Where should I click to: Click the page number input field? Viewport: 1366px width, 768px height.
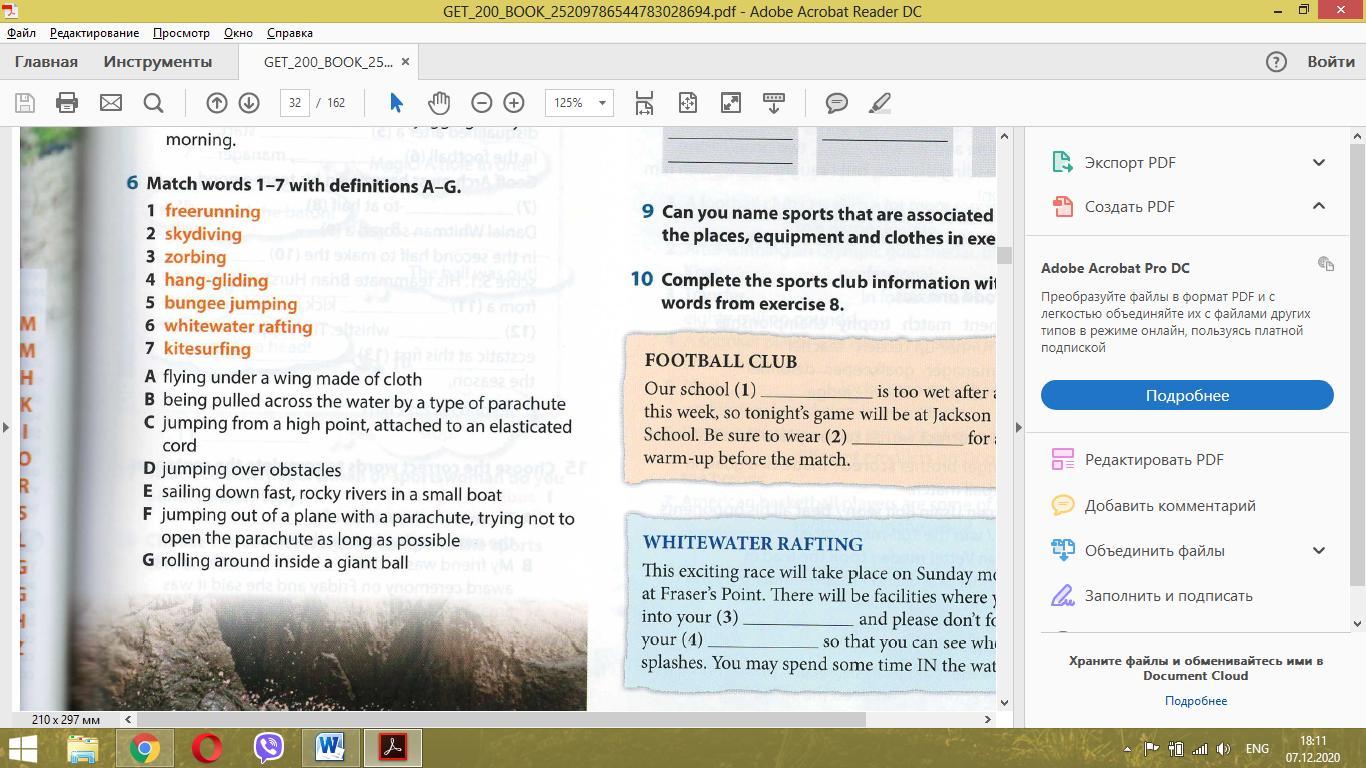click(x=294, y=103)
